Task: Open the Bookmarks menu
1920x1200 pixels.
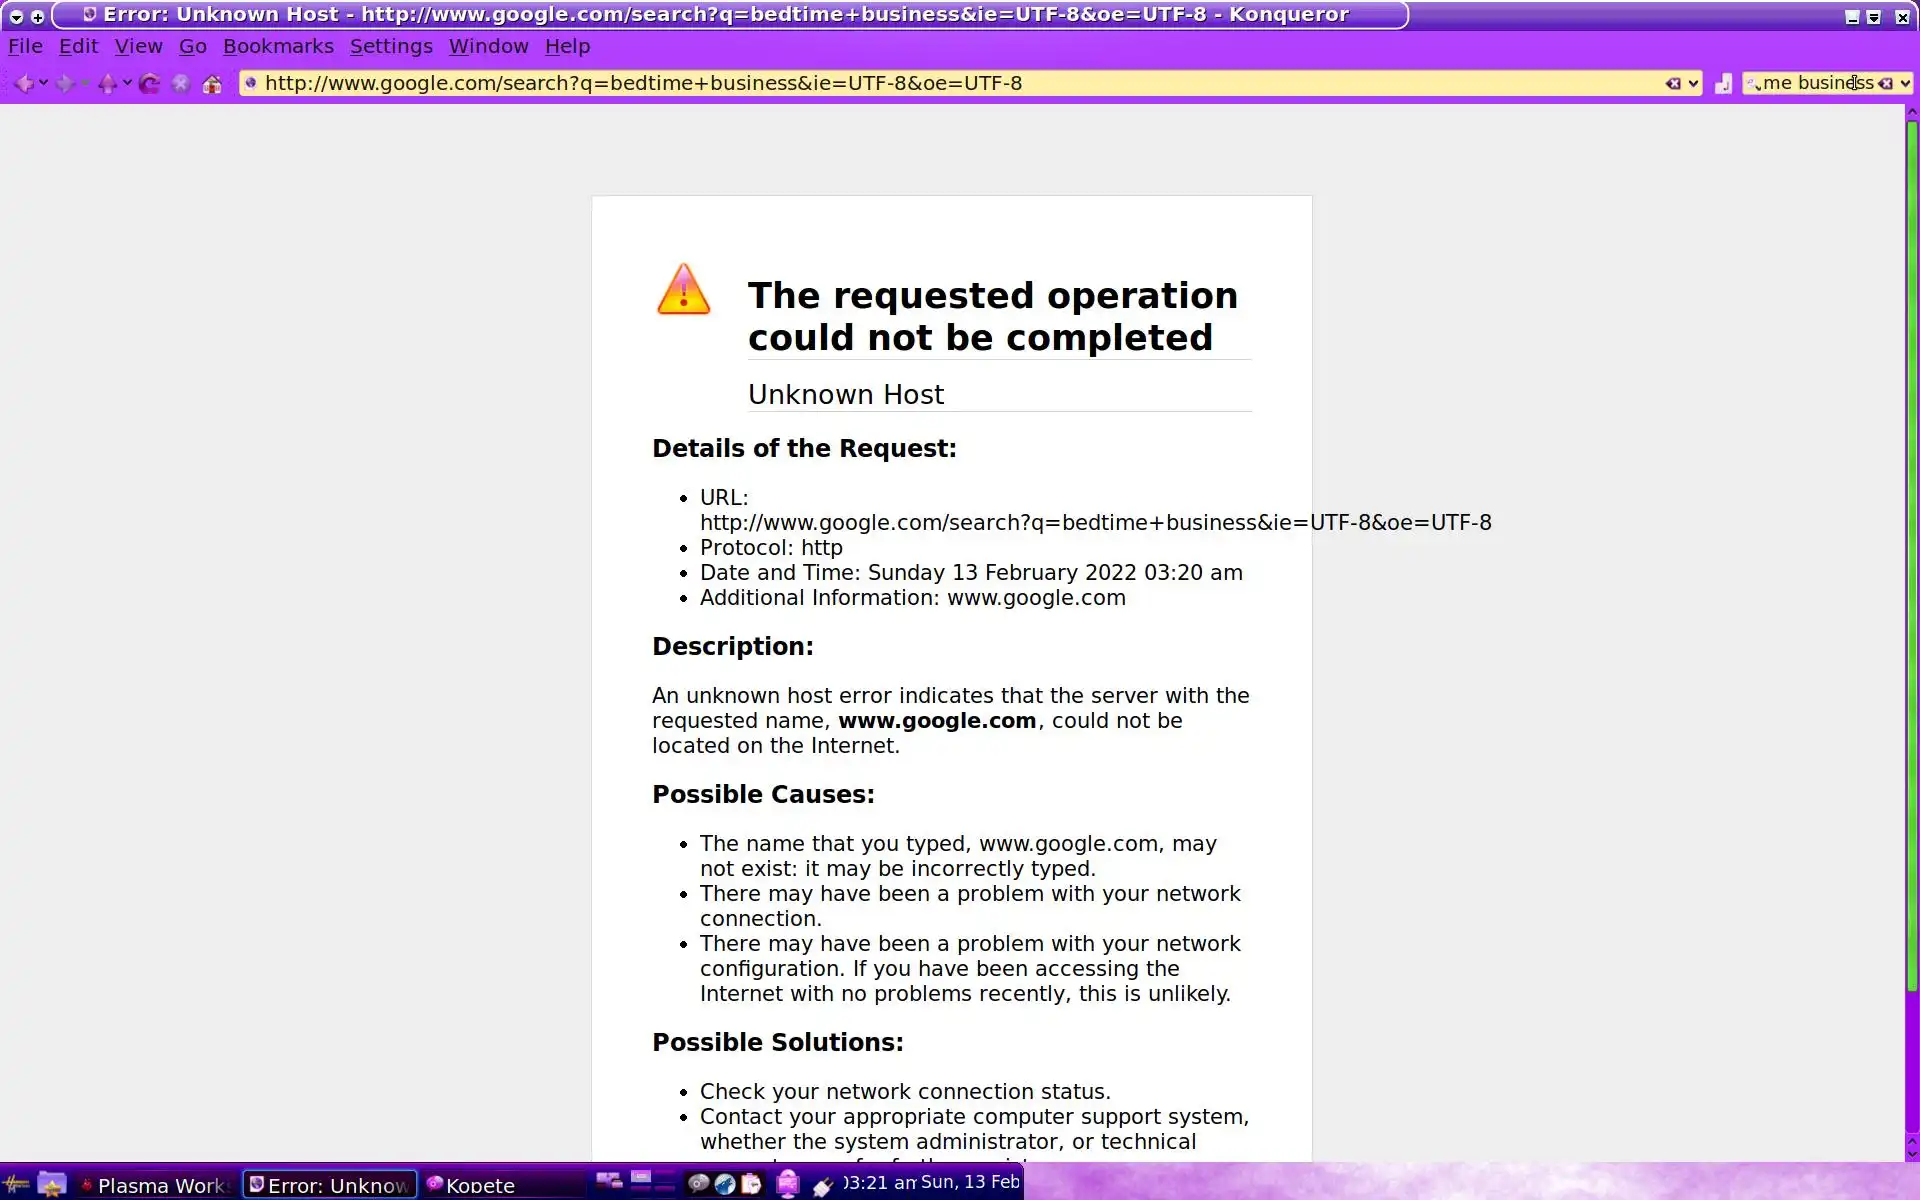Action: (278, 46)
